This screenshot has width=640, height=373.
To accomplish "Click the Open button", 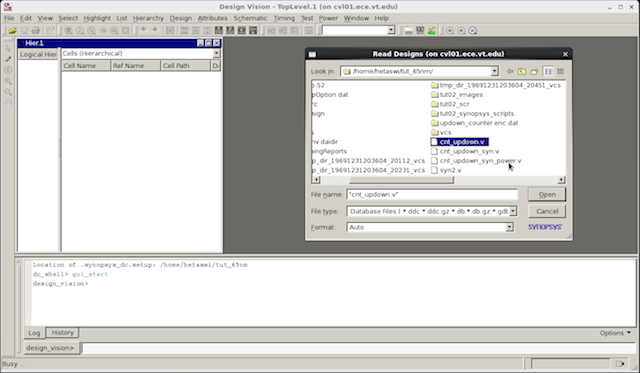I will pos(547,195).
